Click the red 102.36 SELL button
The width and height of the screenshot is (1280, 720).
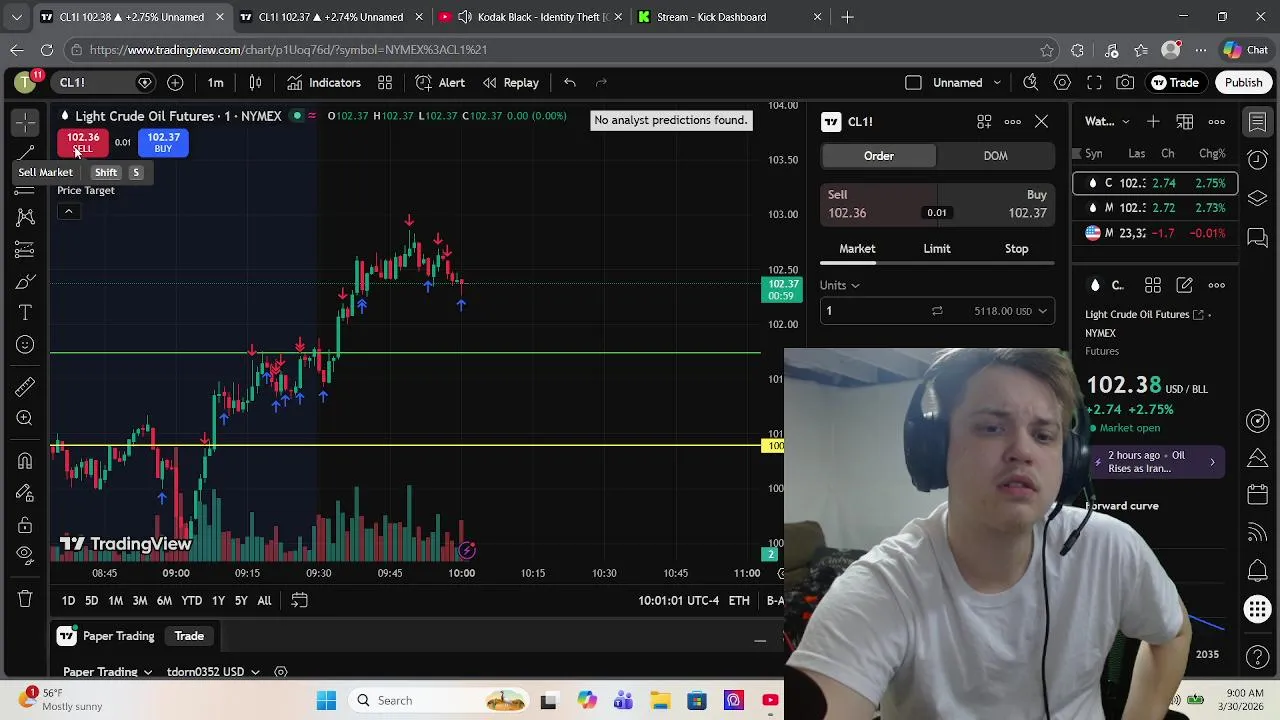click(83, 143)
